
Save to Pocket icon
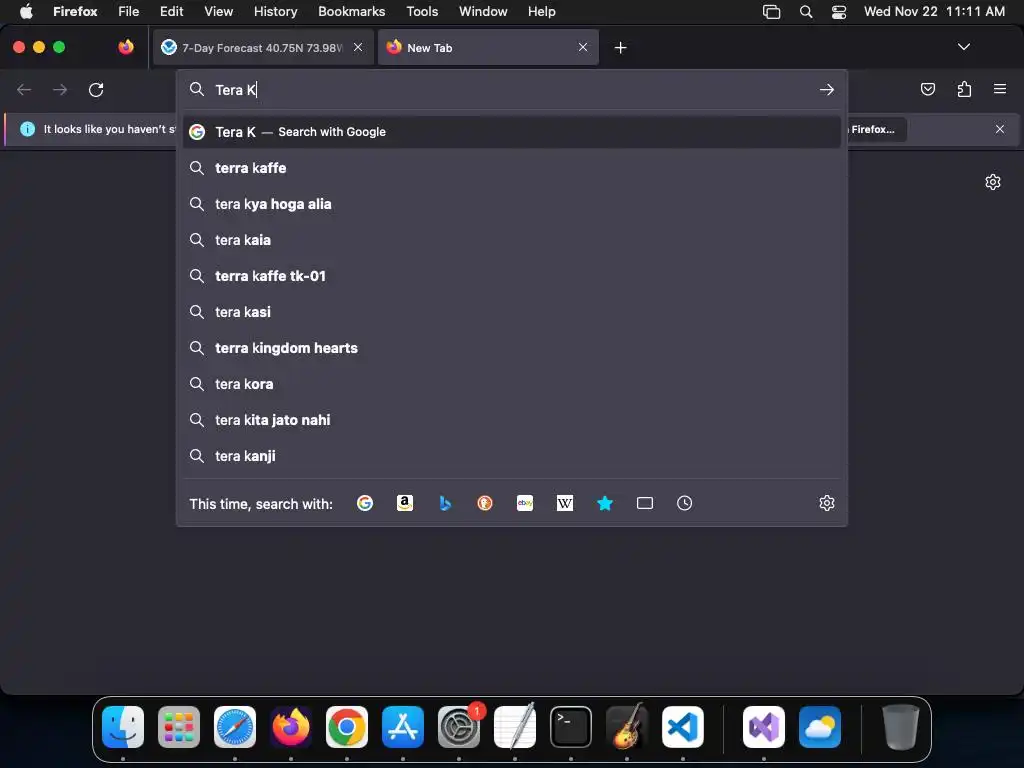coord(927,89)
